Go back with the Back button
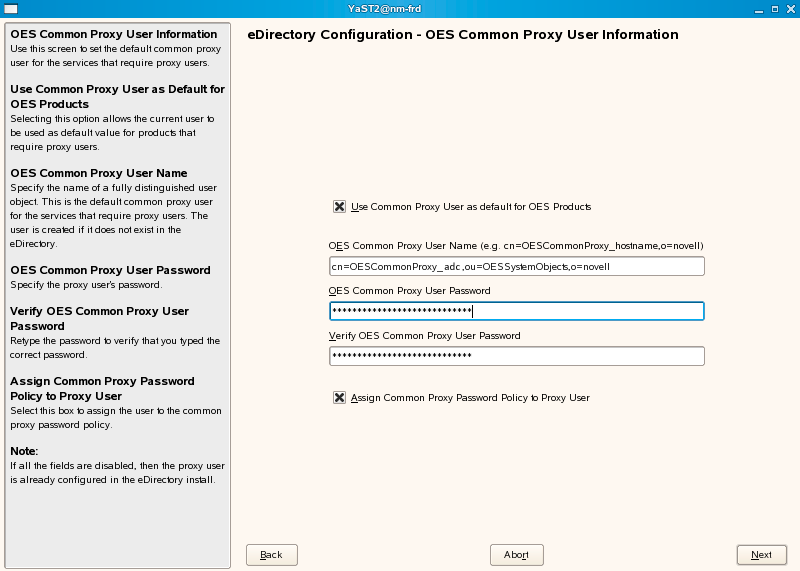The width and height of the screenshot is (800, 571). 271,555
